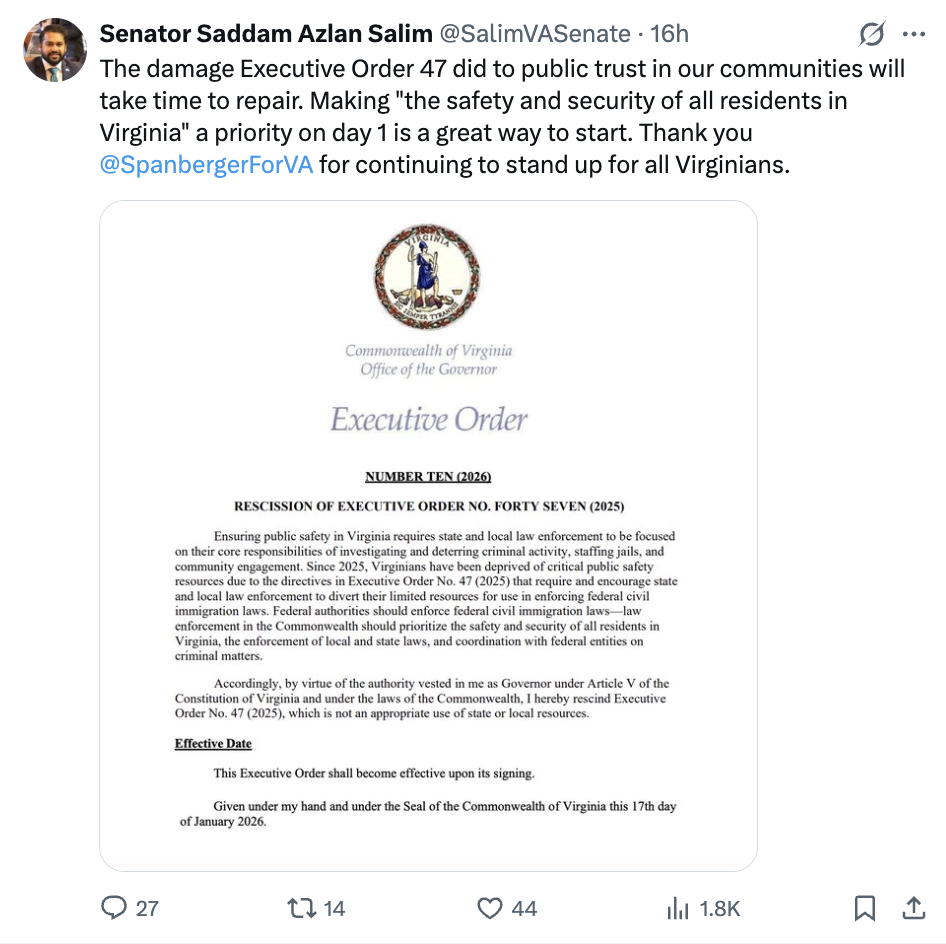
Task: Click the reply speech bubble icon
Action: coord(115,908)
